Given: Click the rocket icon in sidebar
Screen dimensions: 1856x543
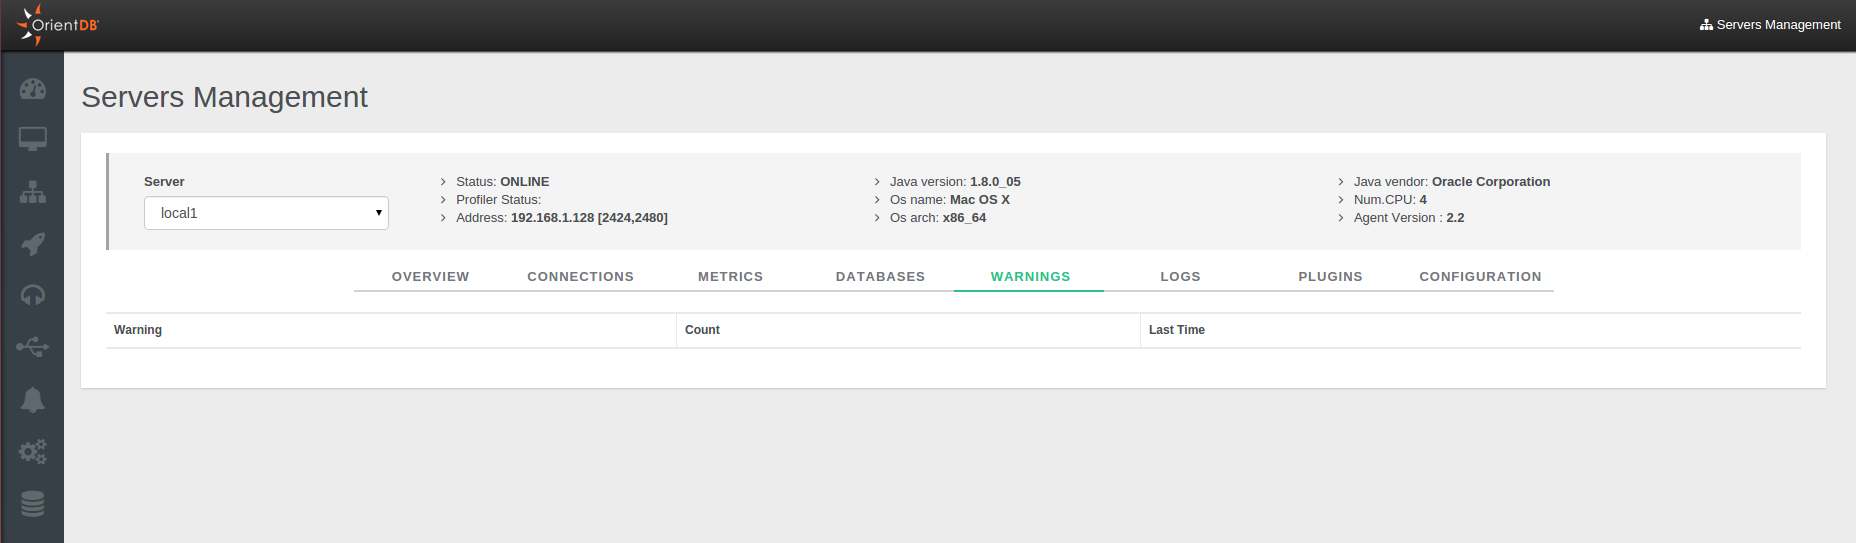Looking at the screenshot, I should coord(32,244).
